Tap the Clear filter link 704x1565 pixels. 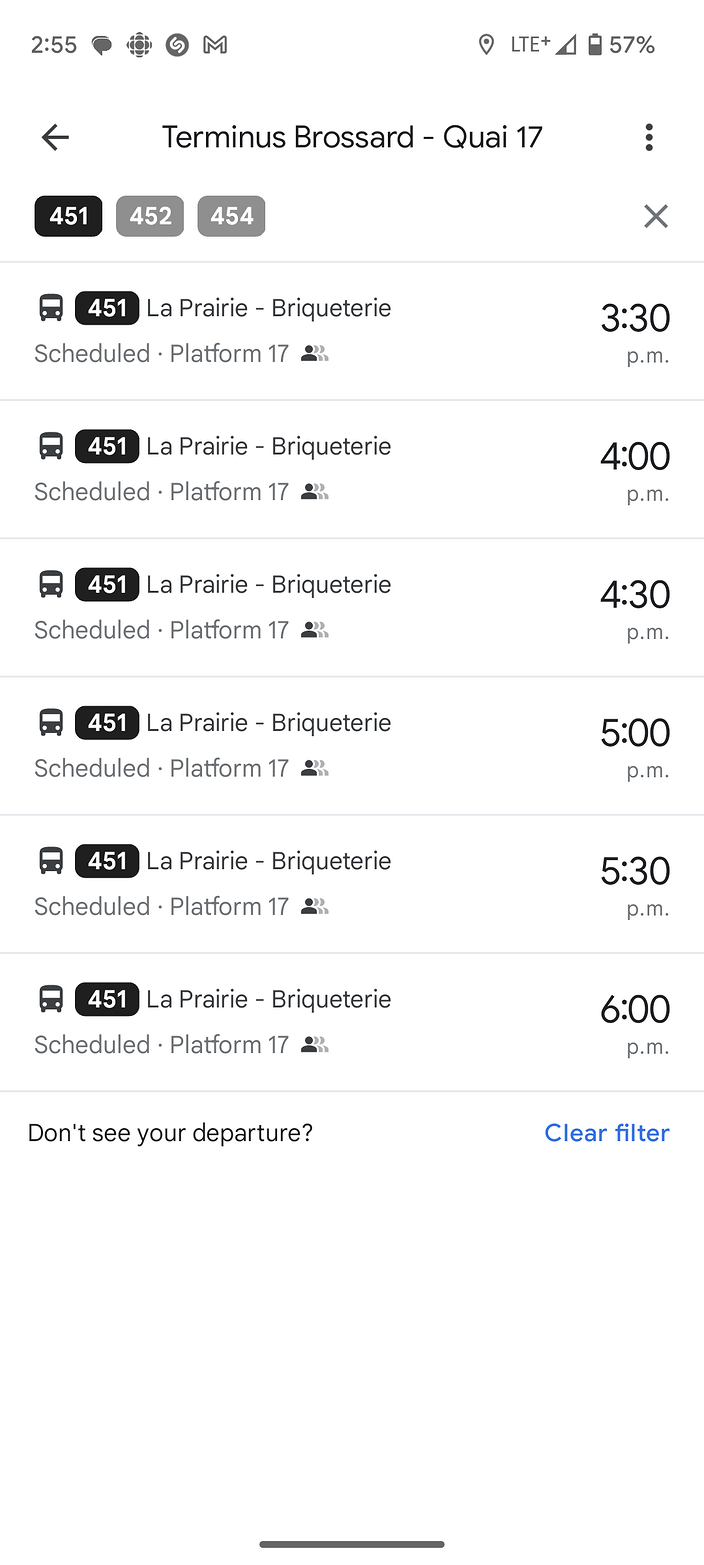coord(607,1133)
